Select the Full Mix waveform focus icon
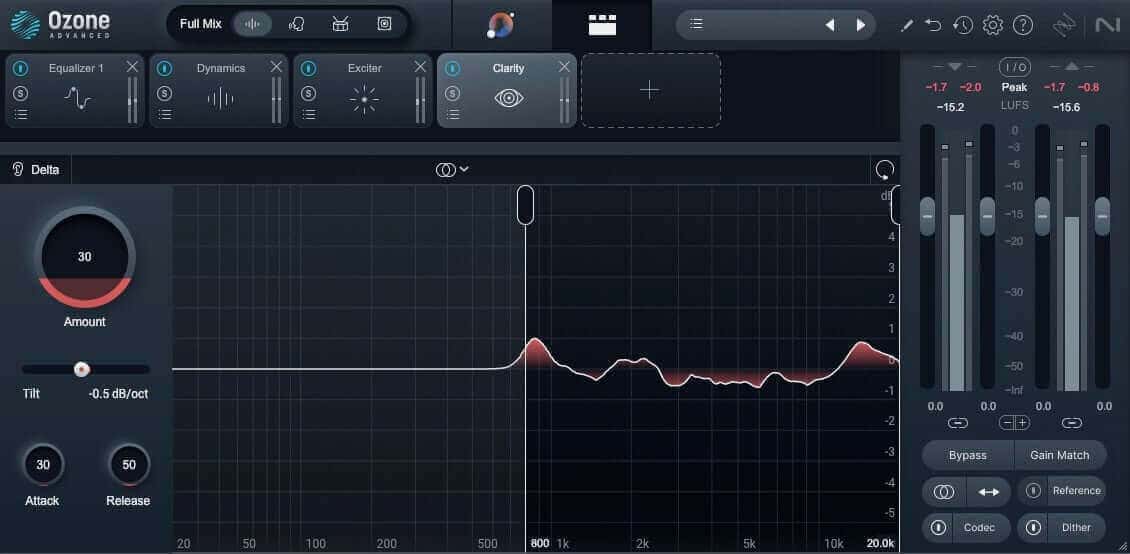The image size is (1130, 554). [x=252, y=24]
